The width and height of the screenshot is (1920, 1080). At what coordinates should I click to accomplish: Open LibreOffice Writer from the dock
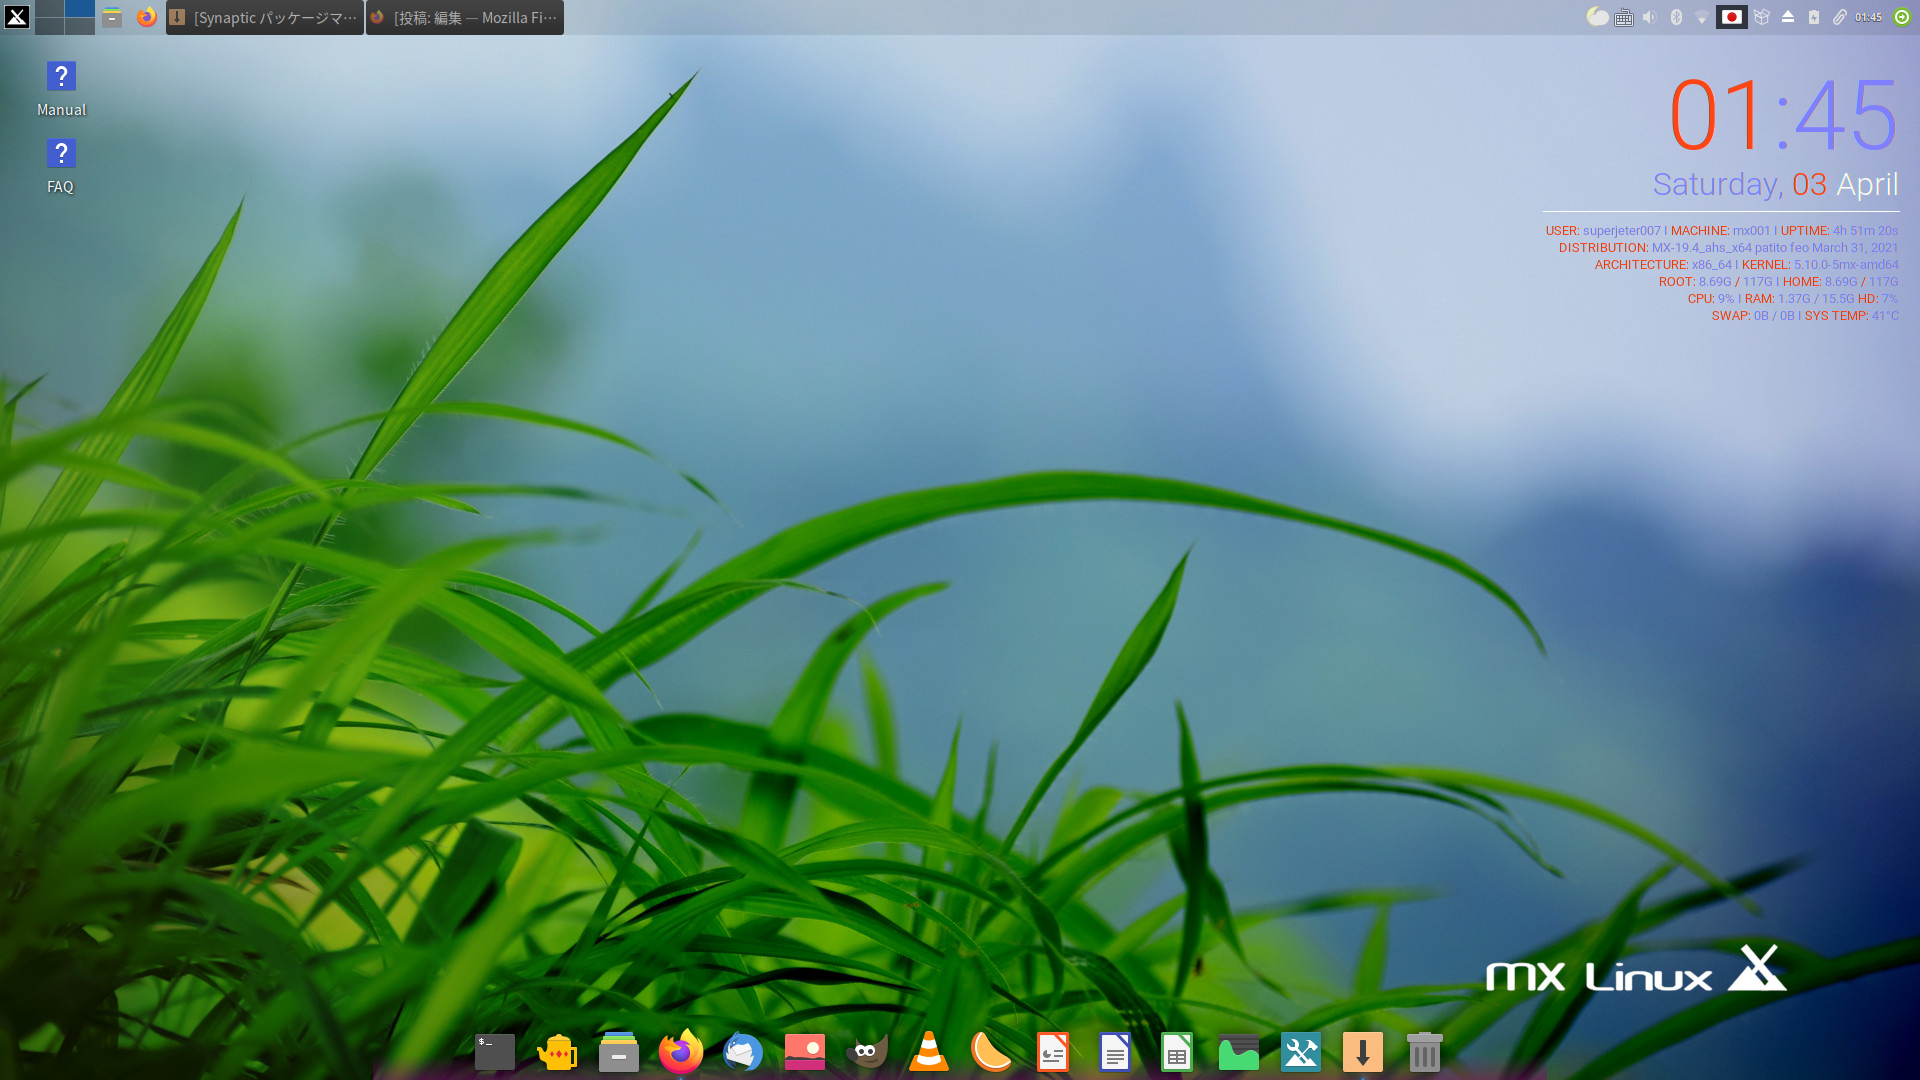click(x=1115, y=1052)
